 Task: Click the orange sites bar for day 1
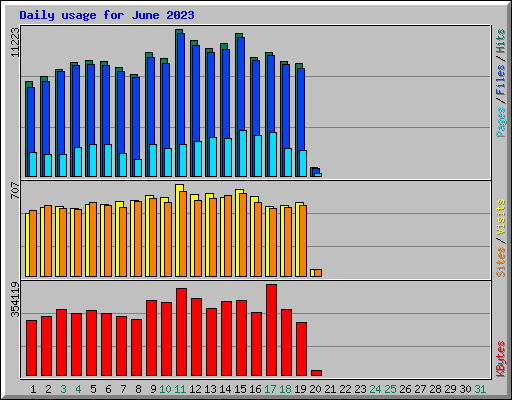tap(33, 244)
